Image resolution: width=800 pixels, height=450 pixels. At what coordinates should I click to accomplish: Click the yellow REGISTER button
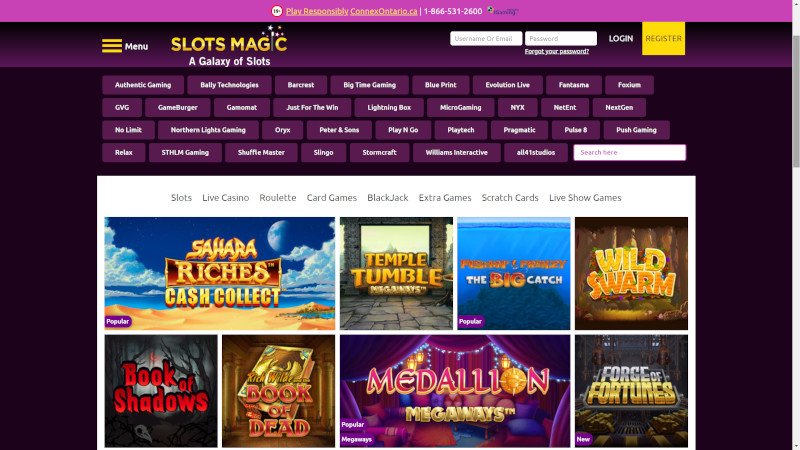click(663, 38)
